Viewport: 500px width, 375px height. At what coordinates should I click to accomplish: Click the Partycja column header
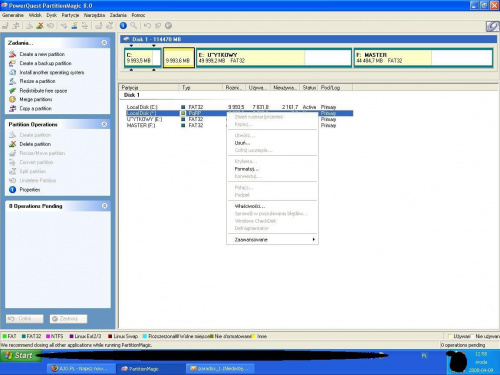tap(149, 87)
